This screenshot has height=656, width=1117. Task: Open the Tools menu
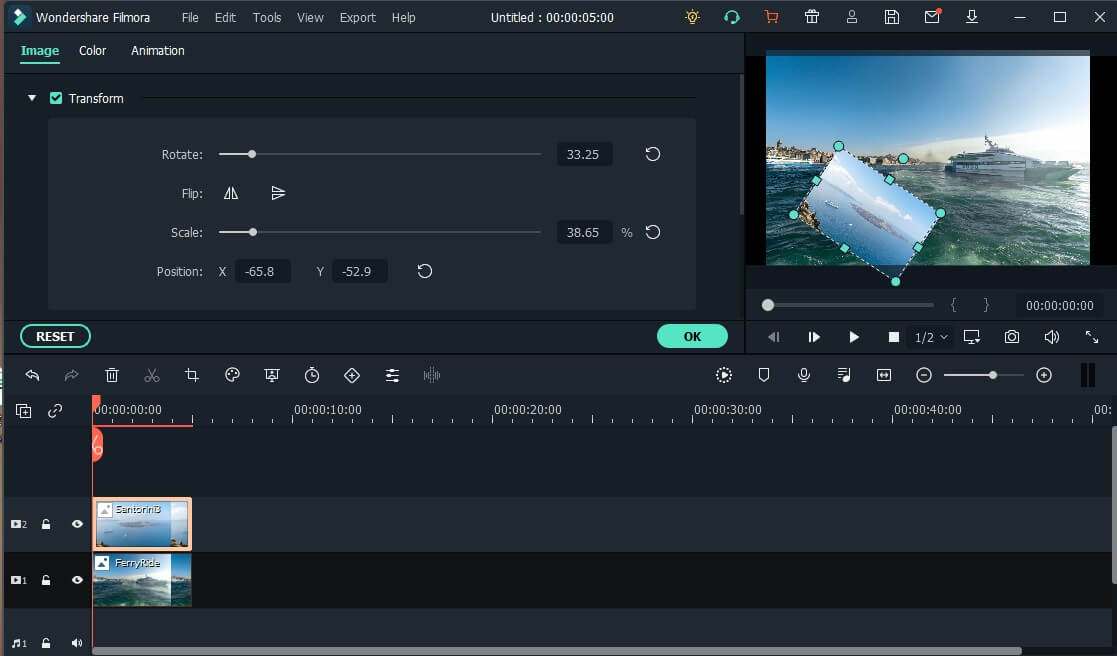(267, 17)
